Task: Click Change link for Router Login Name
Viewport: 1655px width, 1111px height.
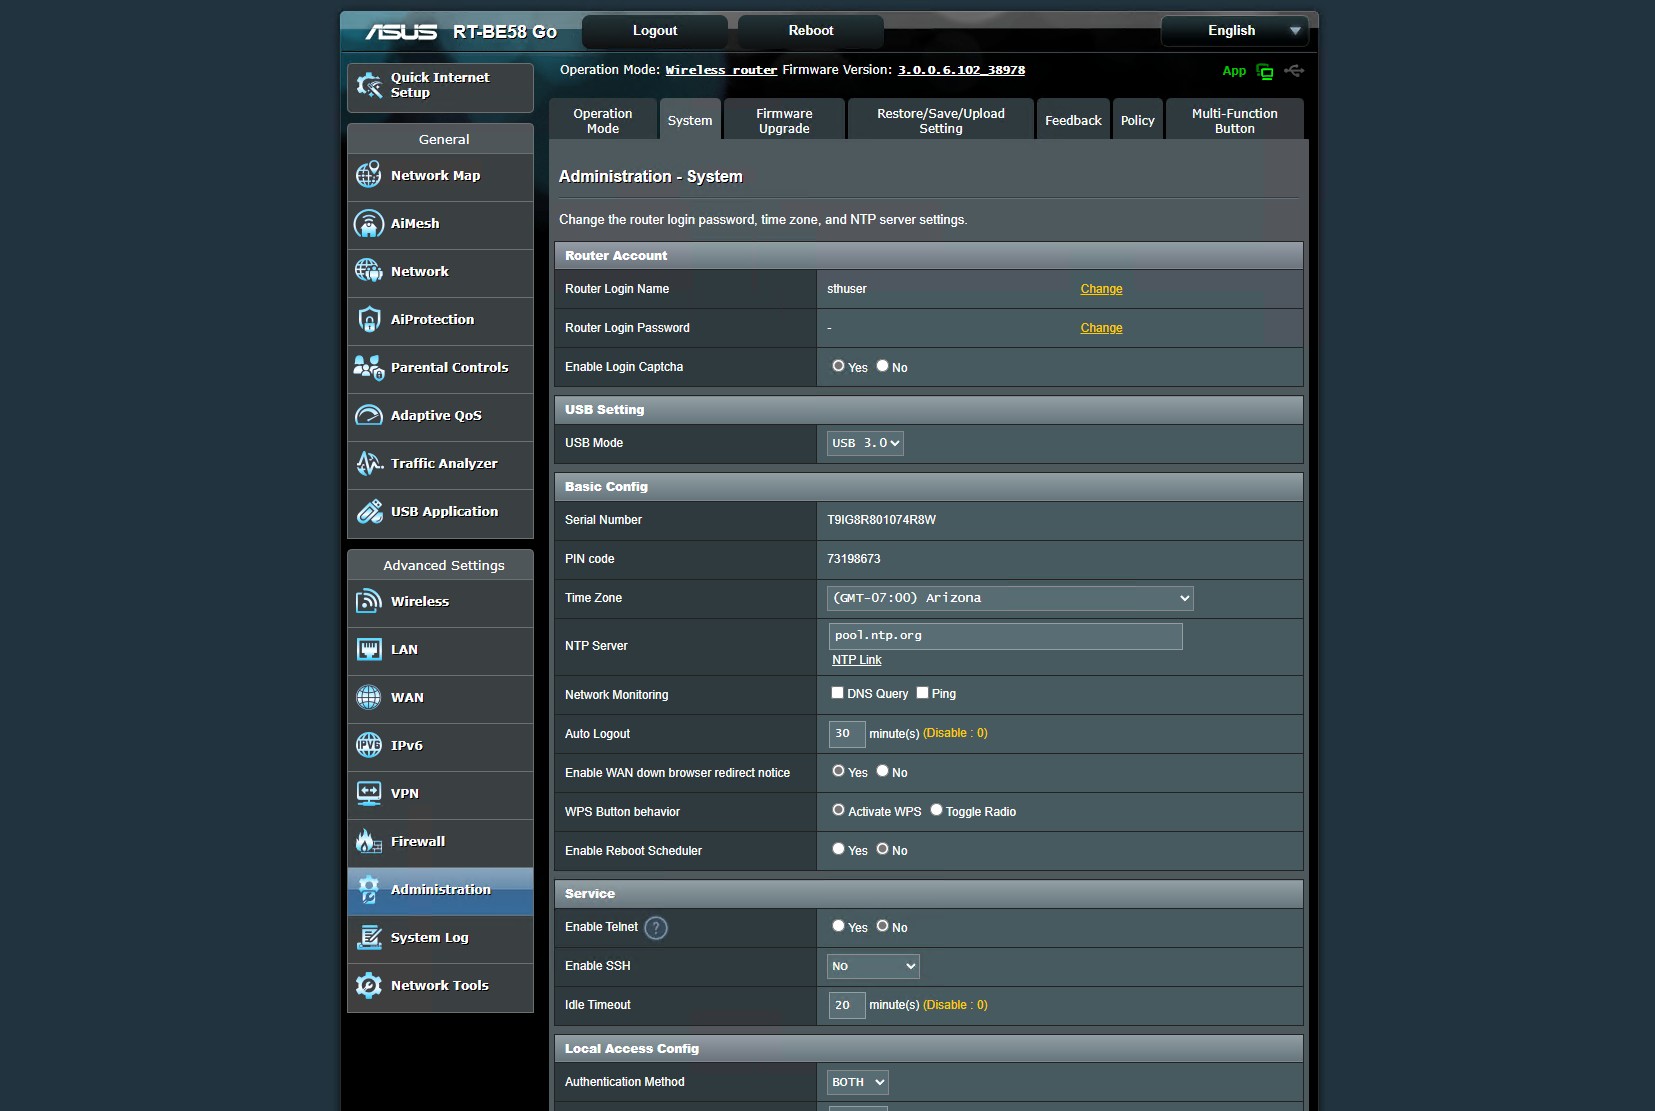Action: coord(1101,289)
